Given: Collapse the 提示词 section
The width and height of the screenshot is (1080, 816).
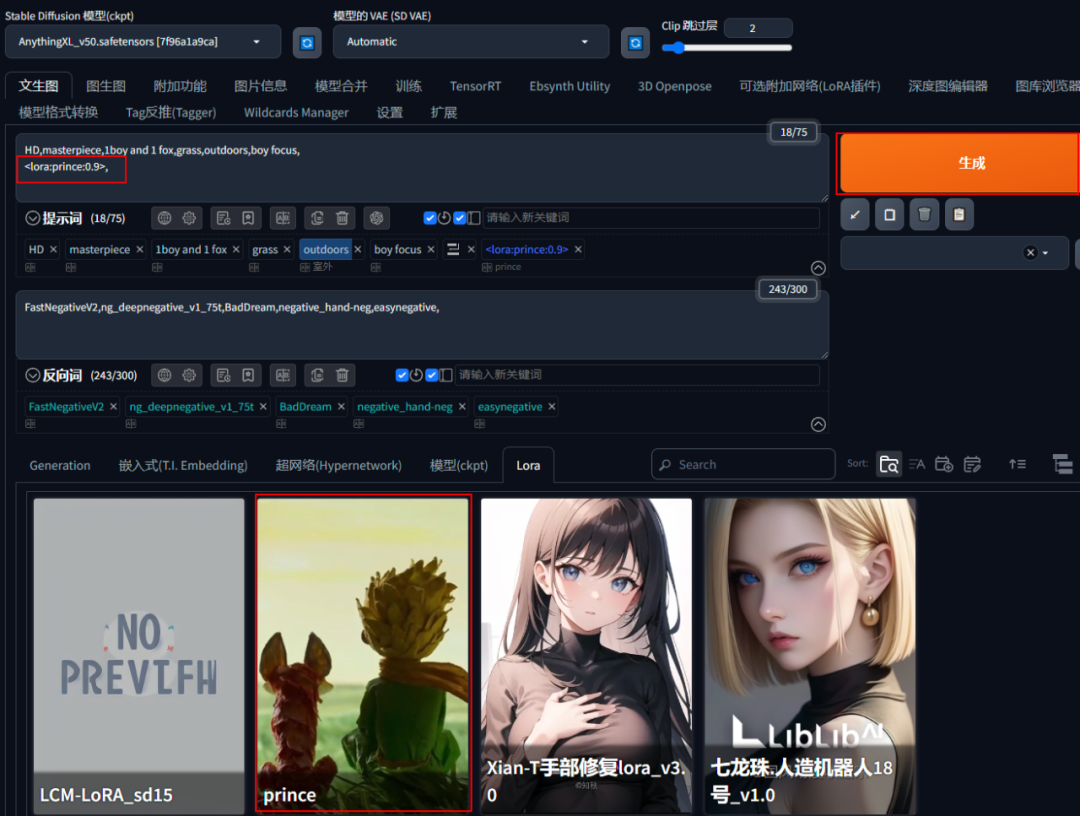Looking at the screenshot, I should (x=32, y=218).
